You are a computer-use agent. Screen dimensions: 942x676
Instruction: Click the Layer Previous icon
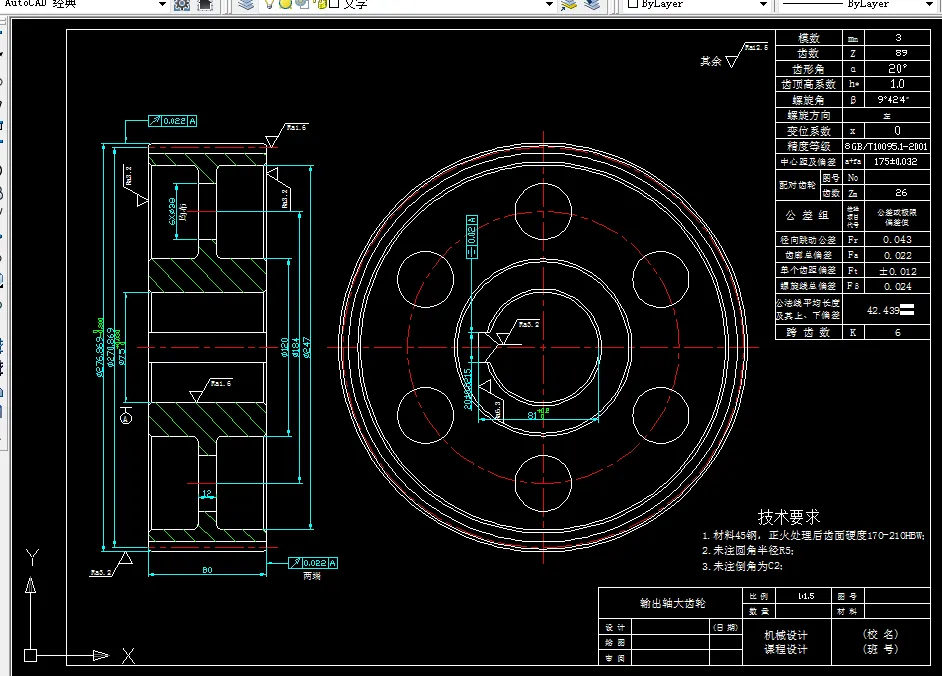pos(592,5)
